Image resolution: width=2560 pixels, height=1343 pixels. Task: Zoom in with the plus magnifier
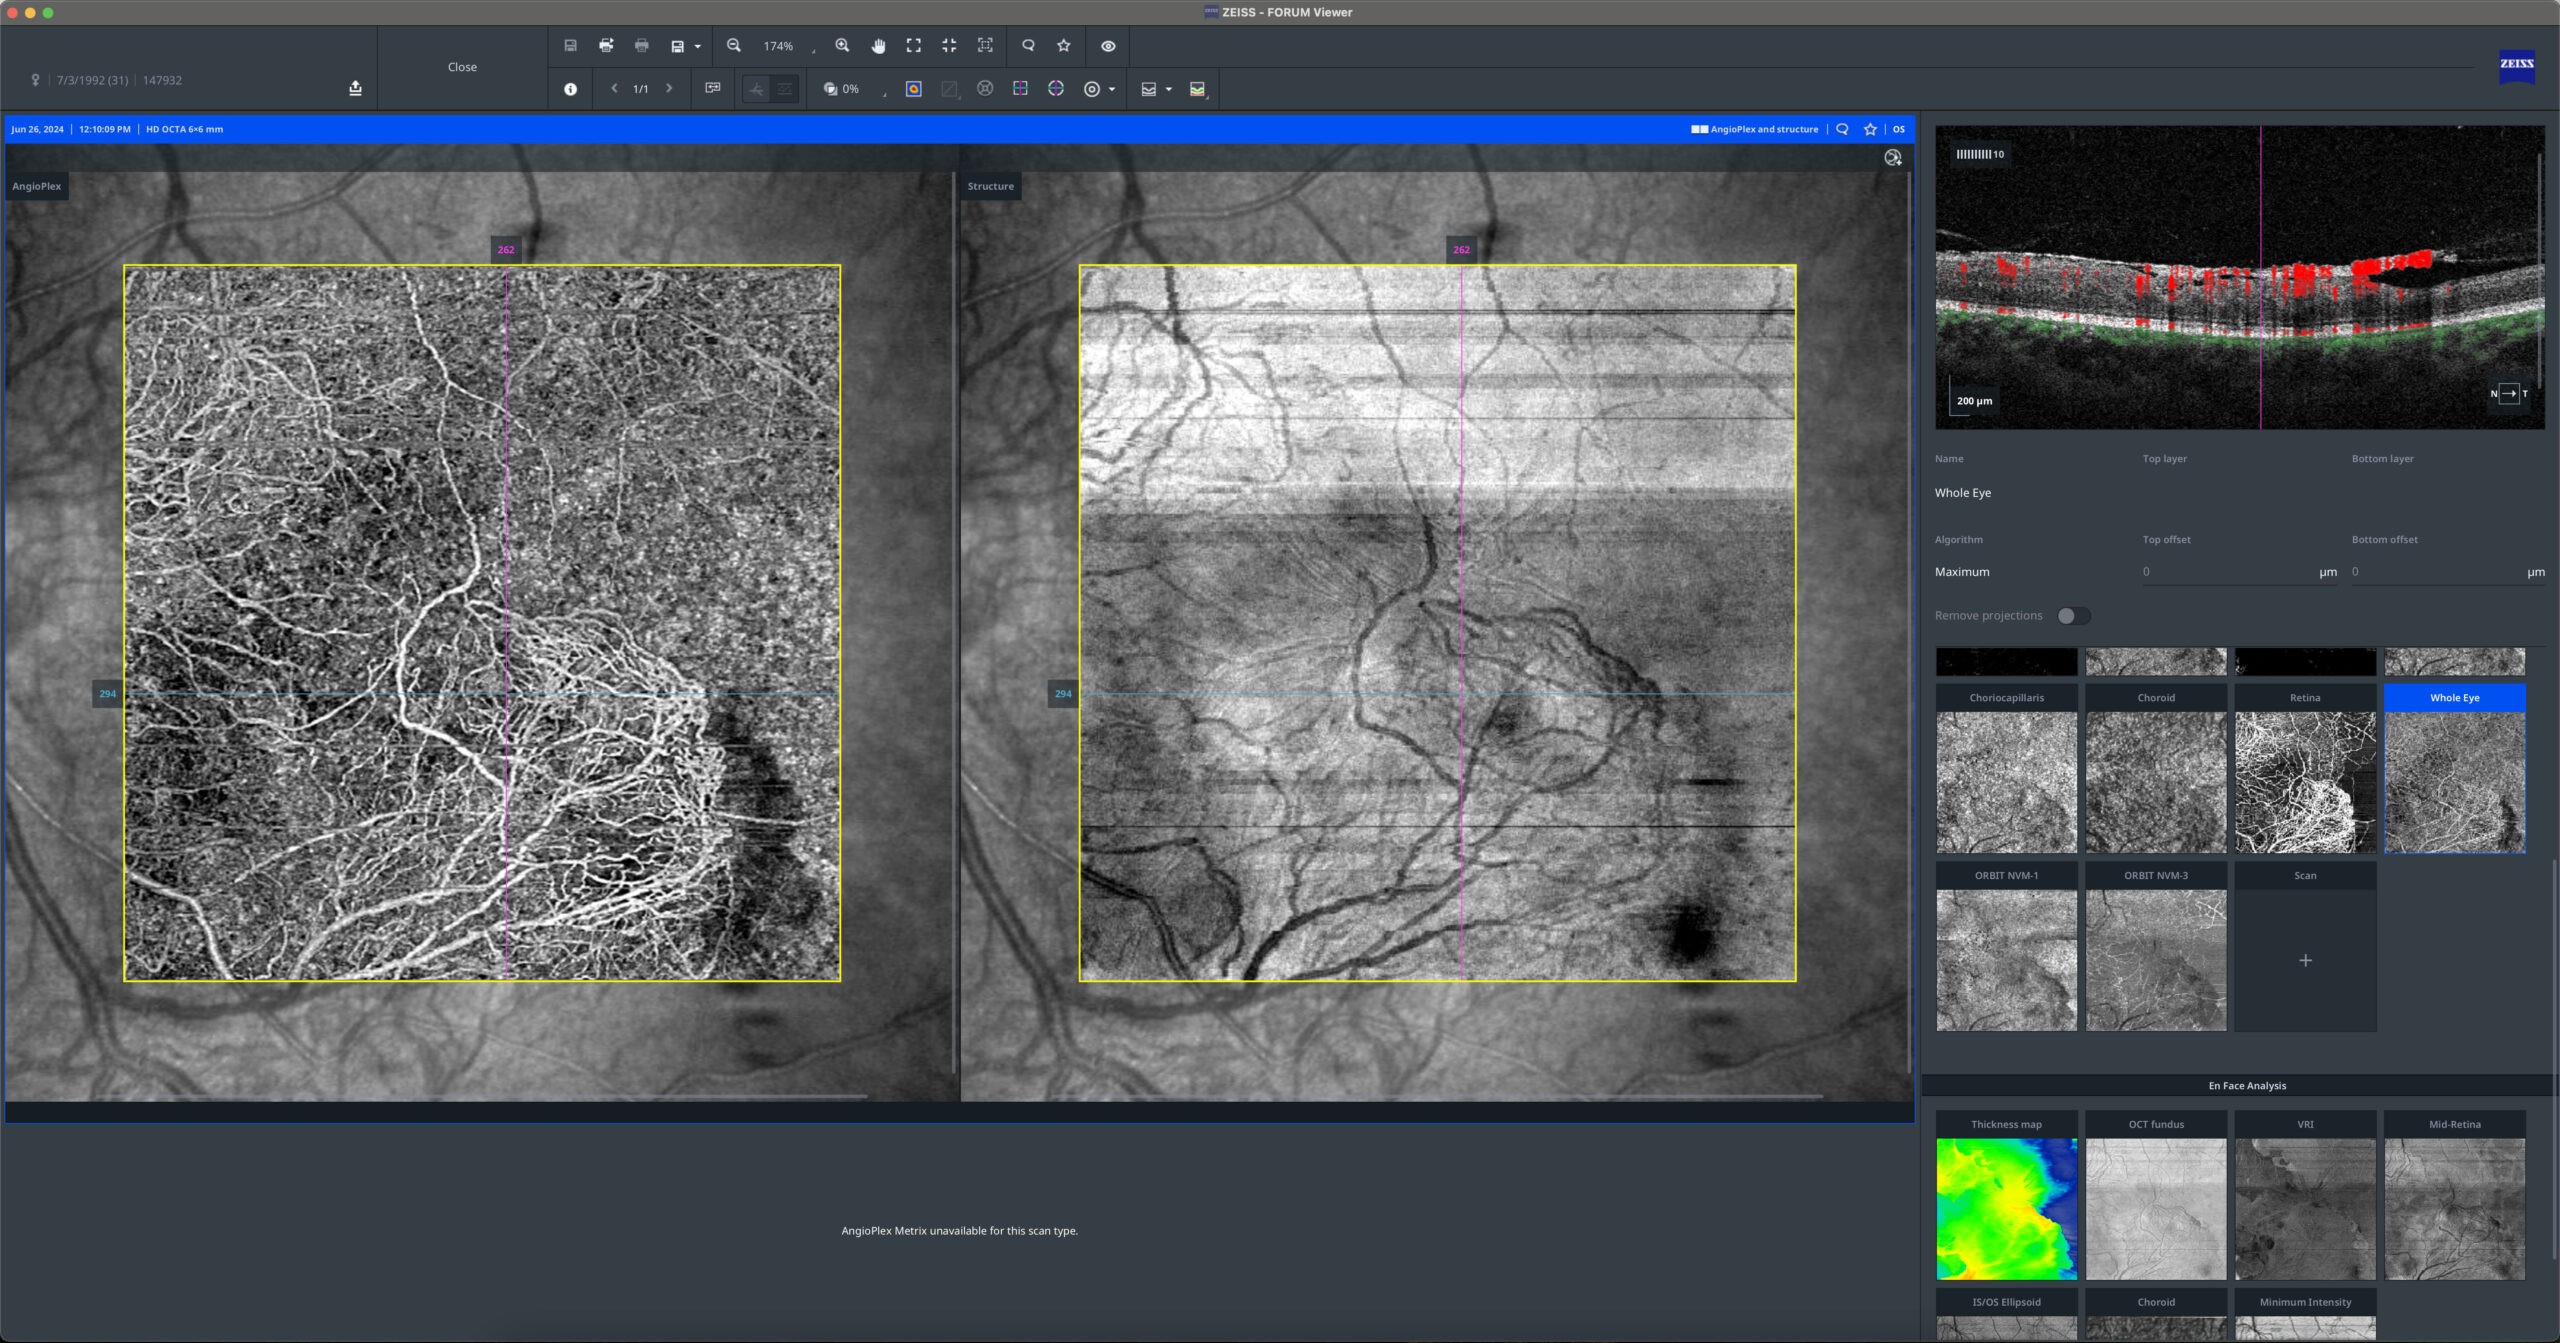click(x=842, y=46)
